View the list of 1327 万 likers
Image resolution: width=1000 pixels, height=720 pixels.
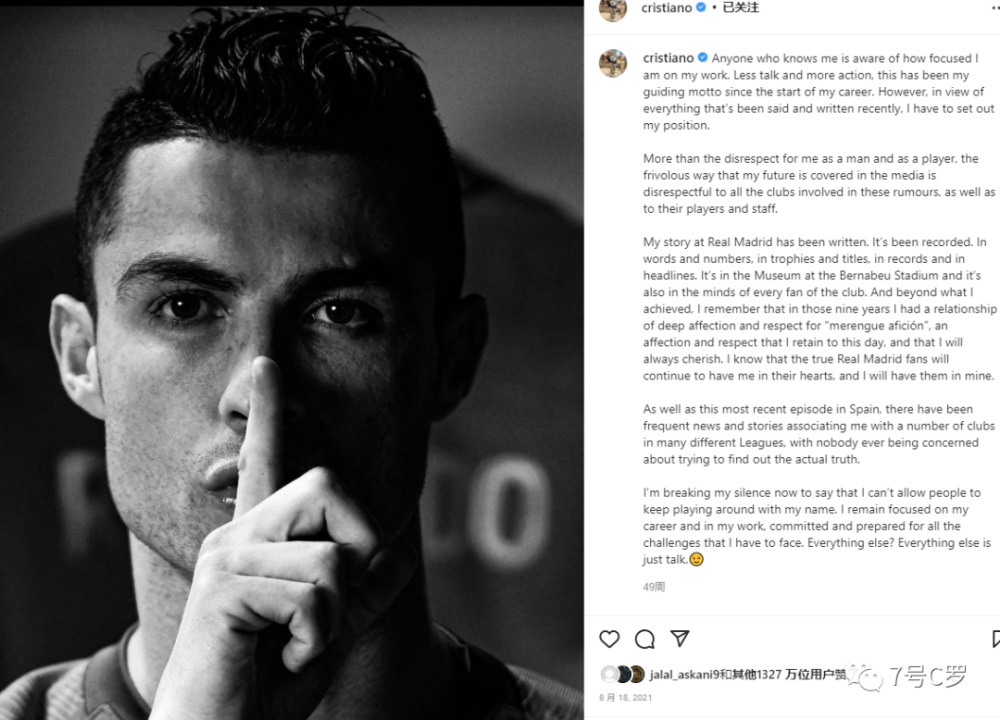pos(788,675)
